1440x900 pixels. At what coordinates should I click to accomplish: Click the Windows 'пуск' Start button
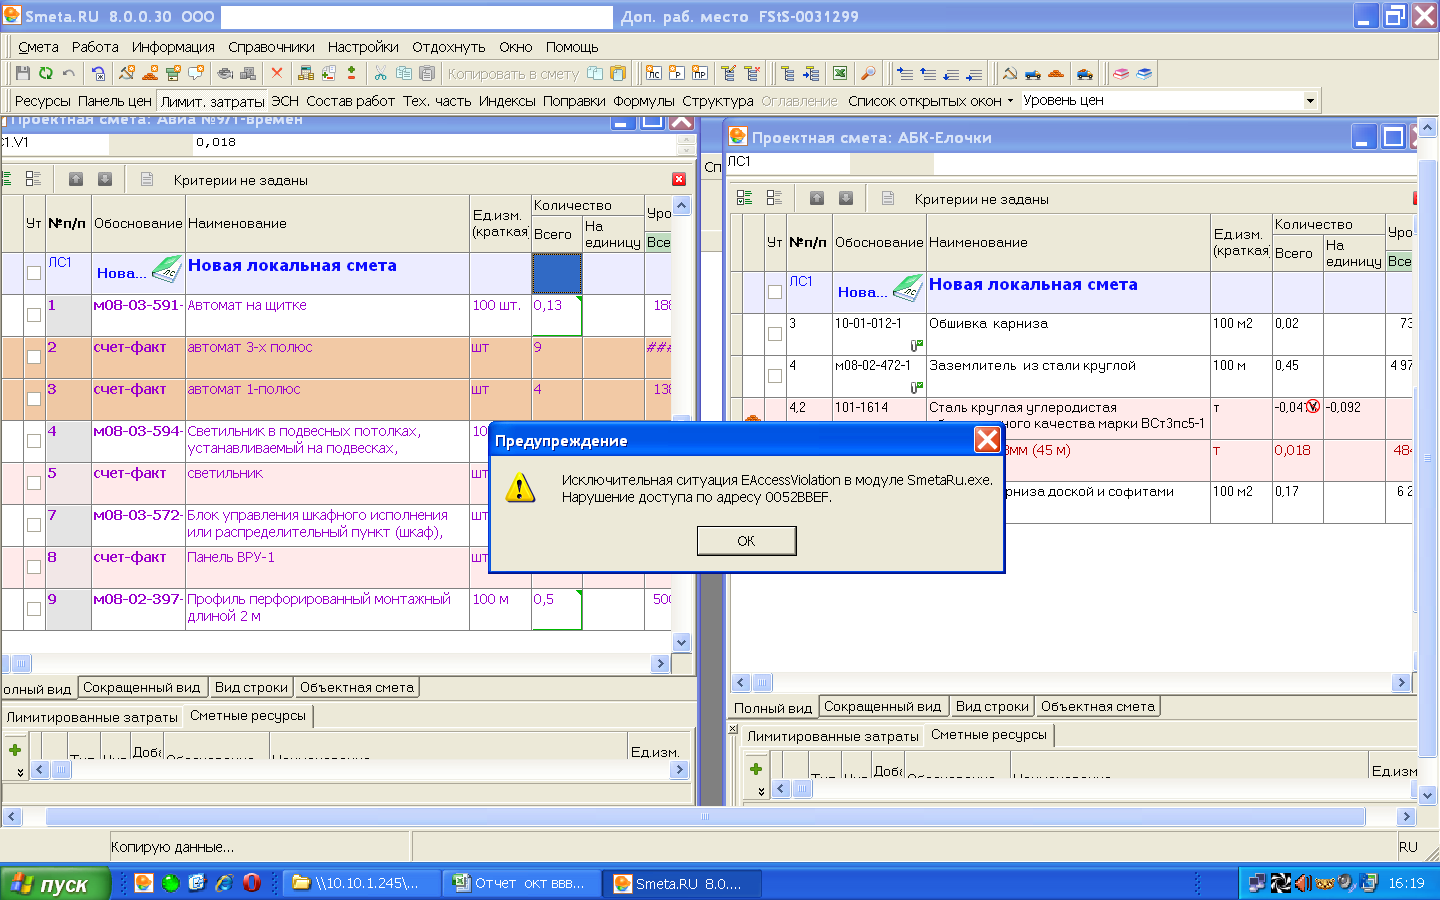point(54,884)
